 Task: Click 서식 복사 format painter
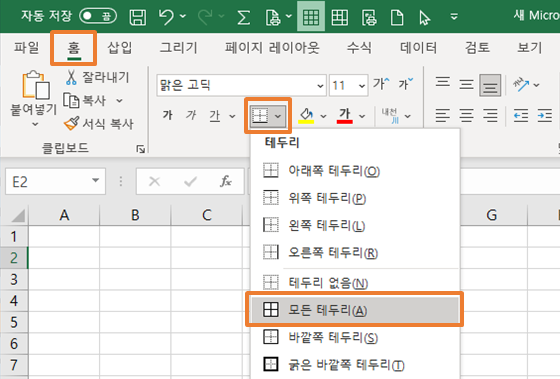point(99,124)
